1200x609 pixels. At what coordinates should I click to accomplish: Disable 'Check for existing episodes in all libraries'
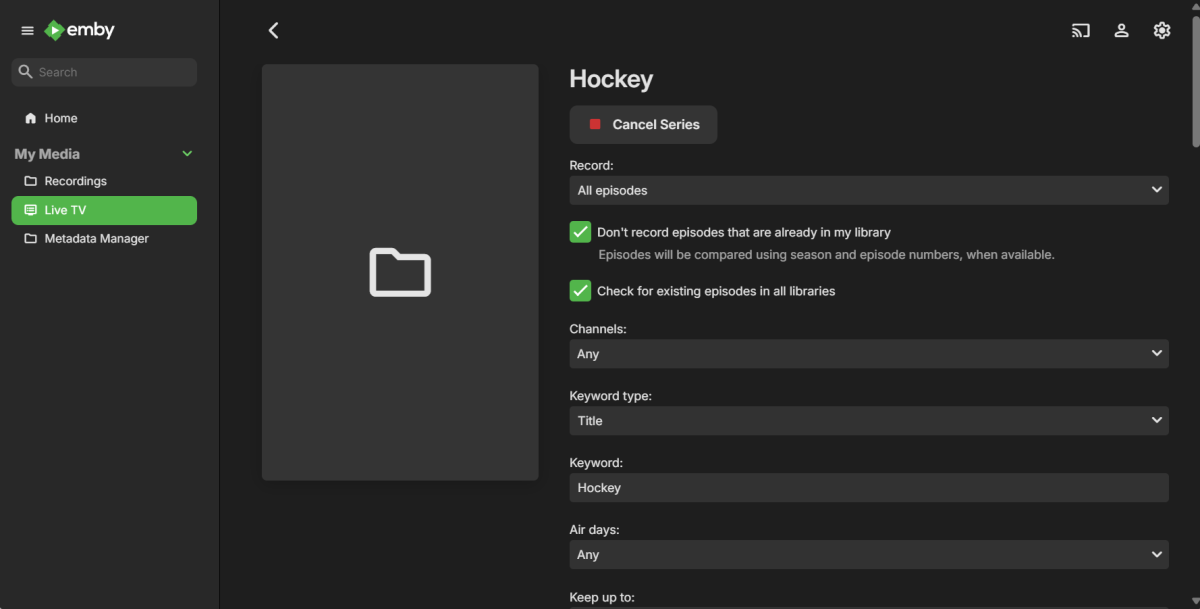580,290
